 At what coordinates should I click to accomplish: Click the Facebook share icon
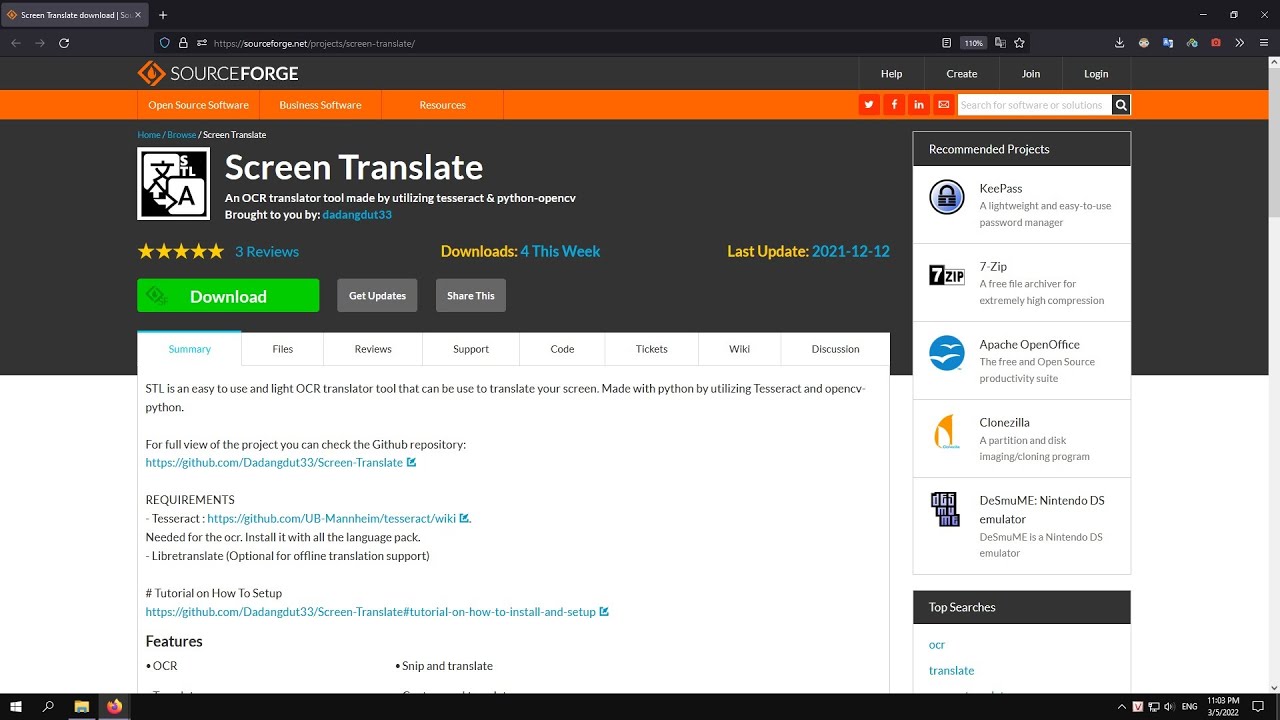coord(894,105)
